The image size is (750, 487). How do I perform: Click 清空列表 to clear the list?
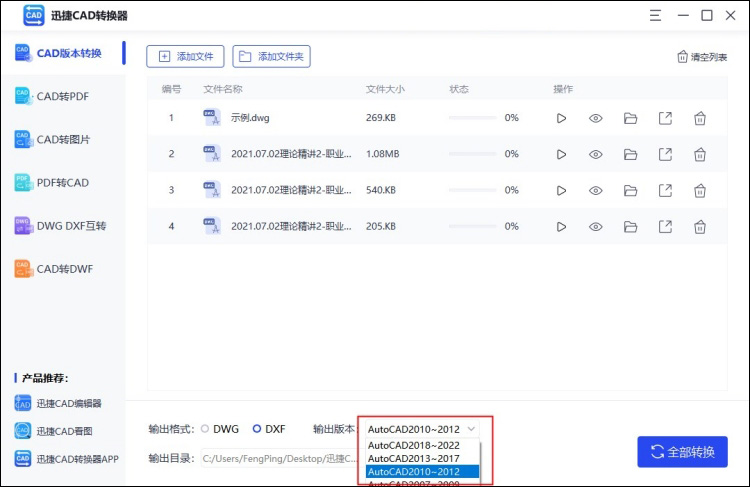(x=702, y=57)
